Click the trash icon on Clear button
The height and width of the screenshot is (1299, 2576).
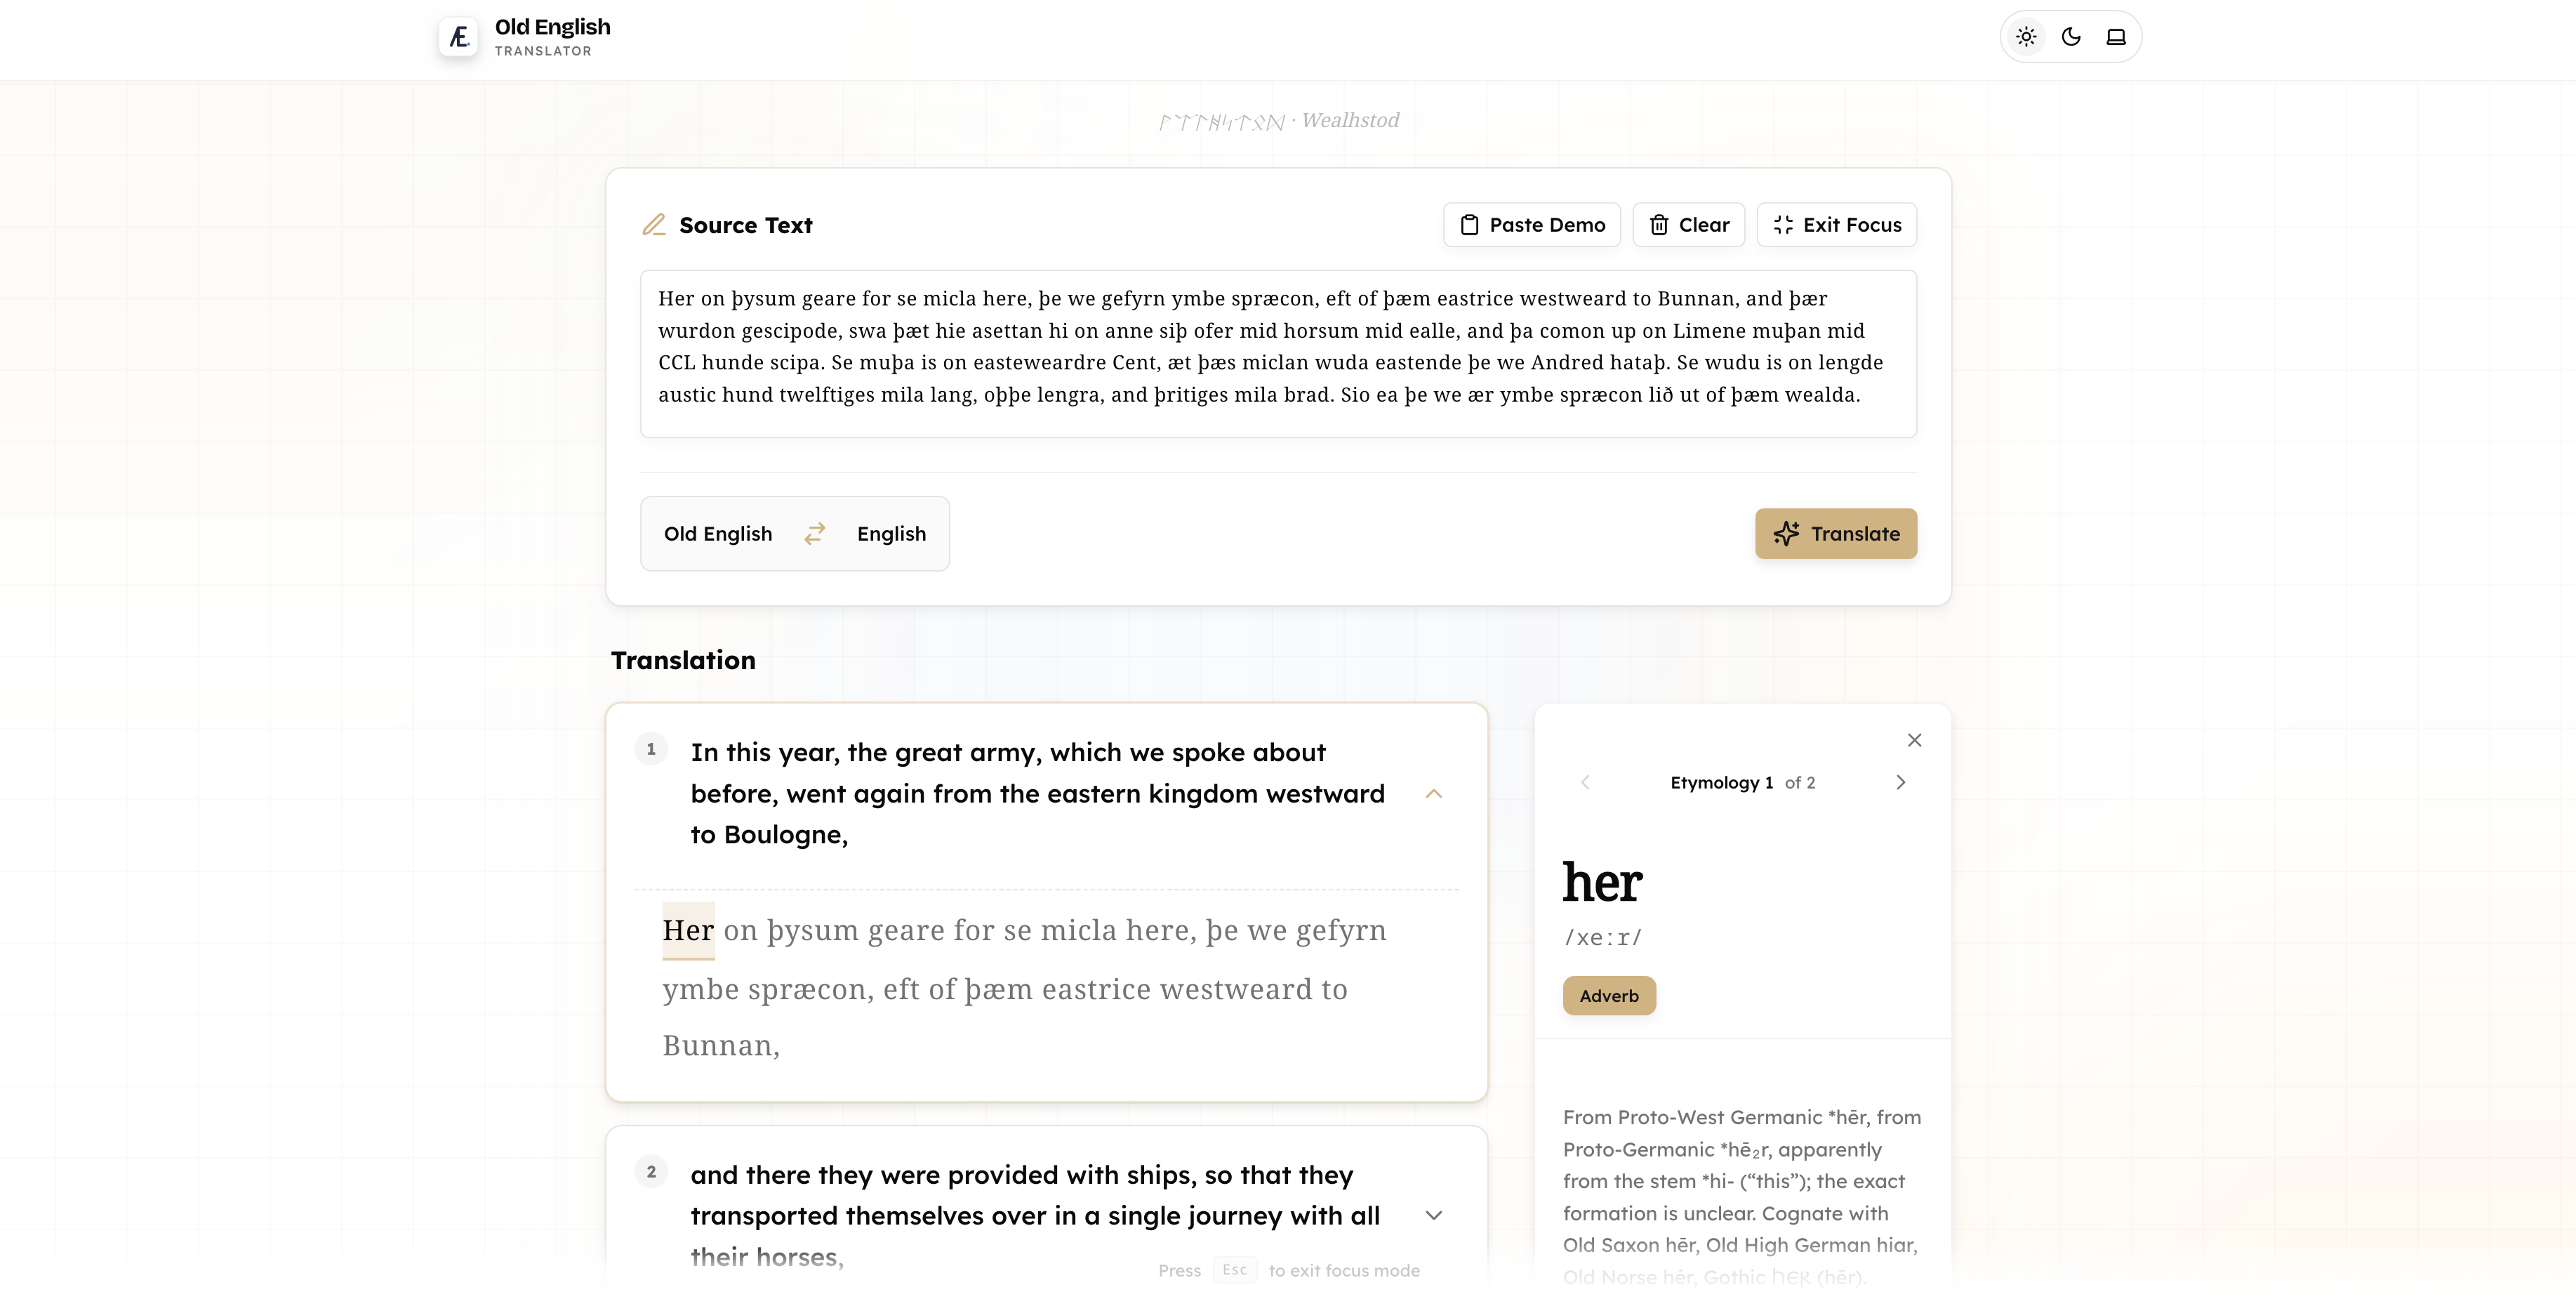click(1659, 224)
